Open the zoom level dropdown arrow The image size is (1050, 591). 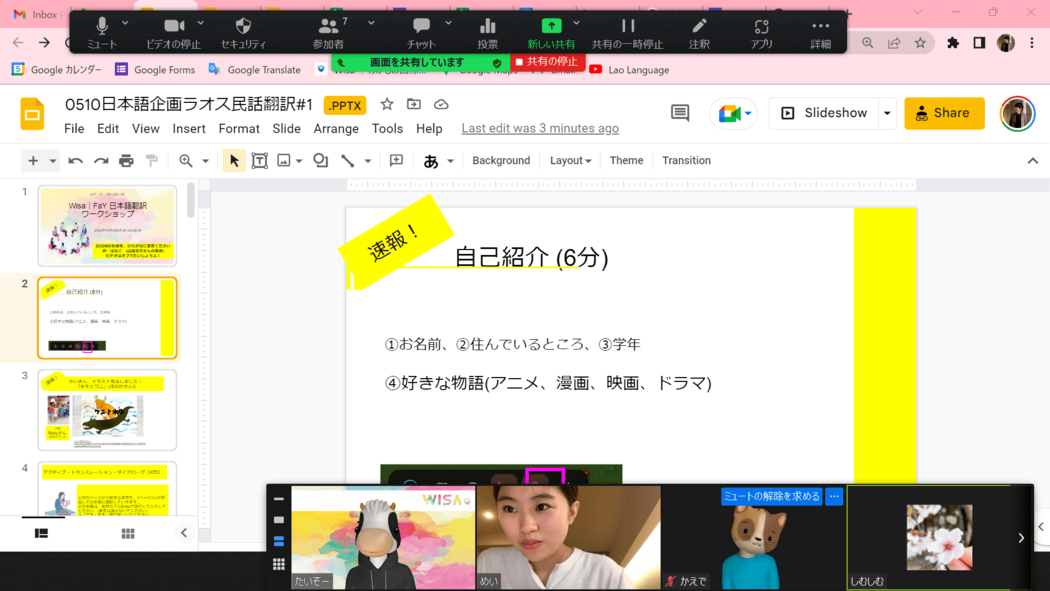206,161
